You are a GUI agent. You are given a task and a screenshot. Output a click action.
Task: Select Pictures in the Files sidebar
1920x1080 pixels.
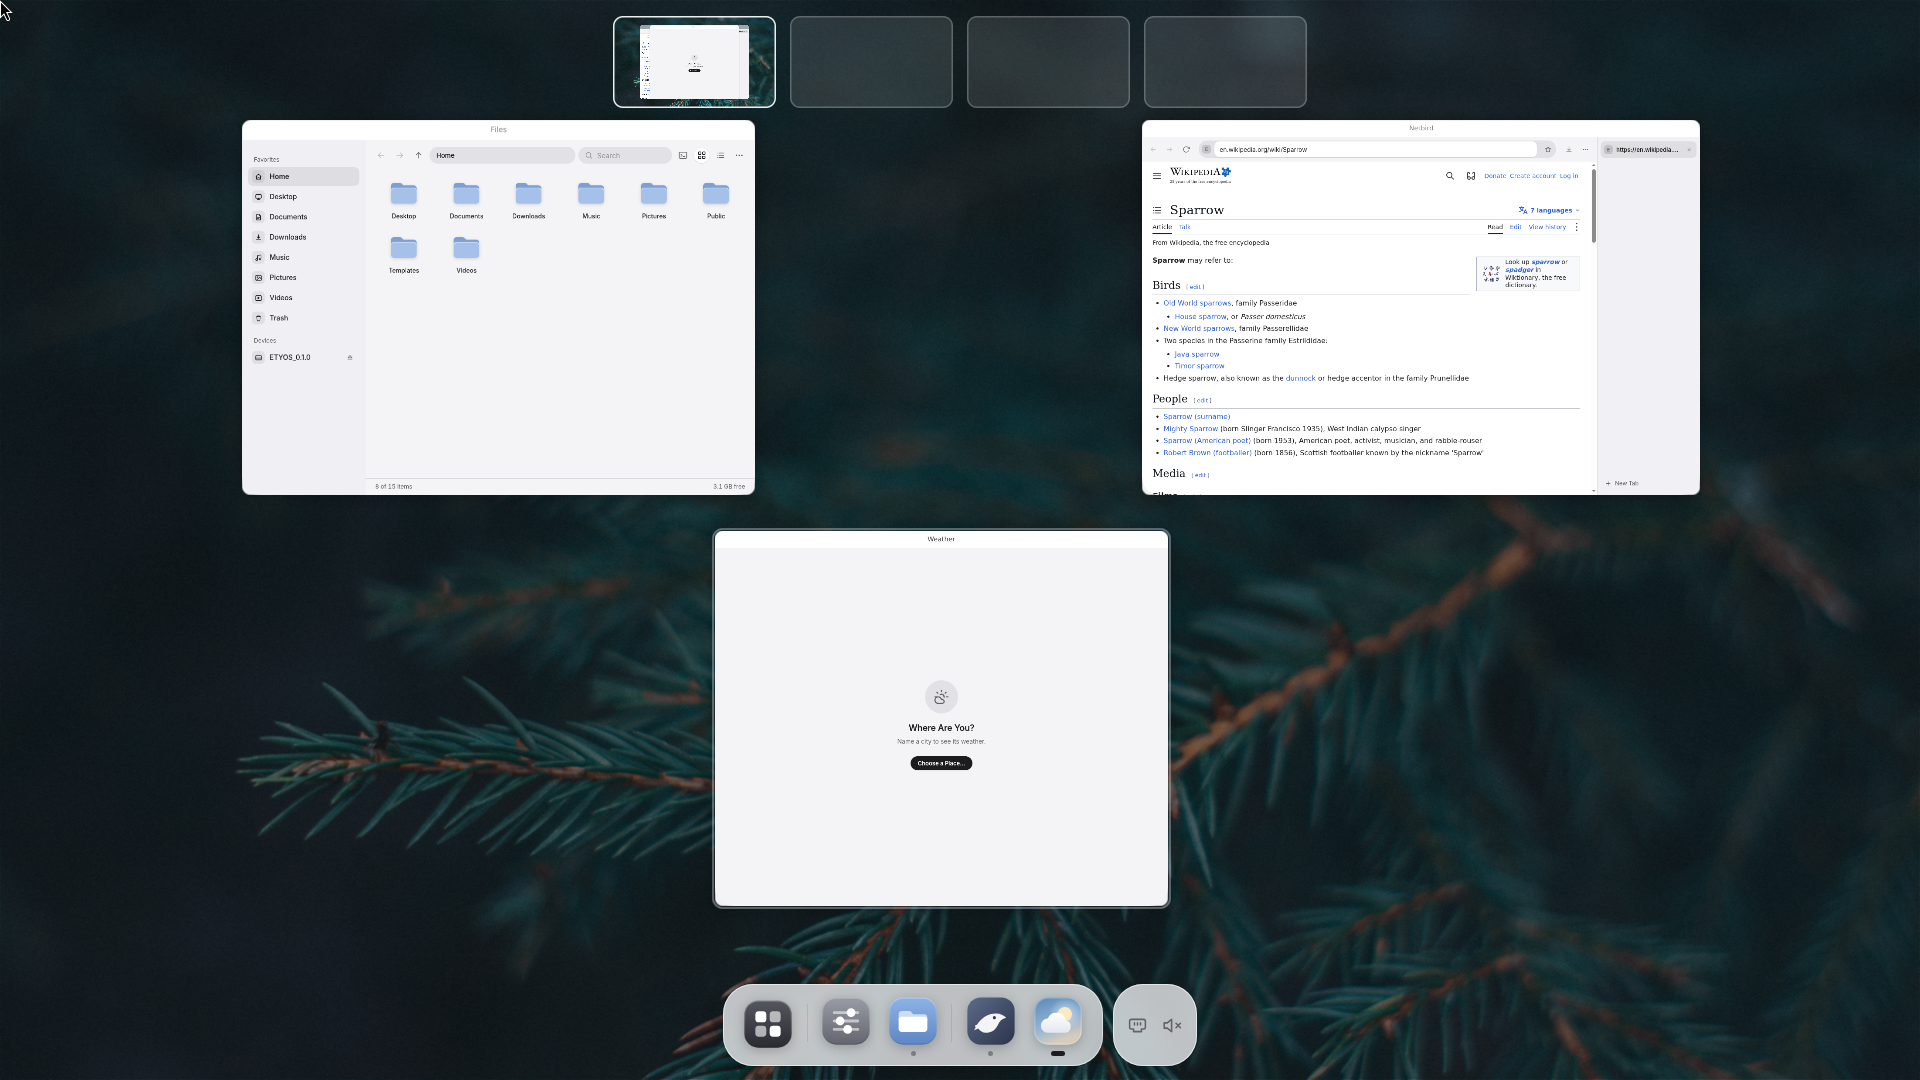(304, 277)
